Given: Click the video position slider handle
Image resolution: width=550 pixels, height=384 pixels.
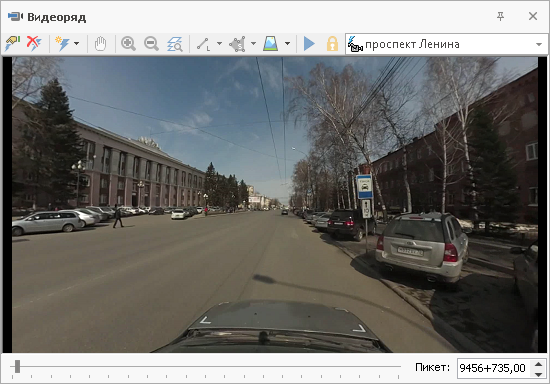Looking at the screenshot, I should pos(17,366).
